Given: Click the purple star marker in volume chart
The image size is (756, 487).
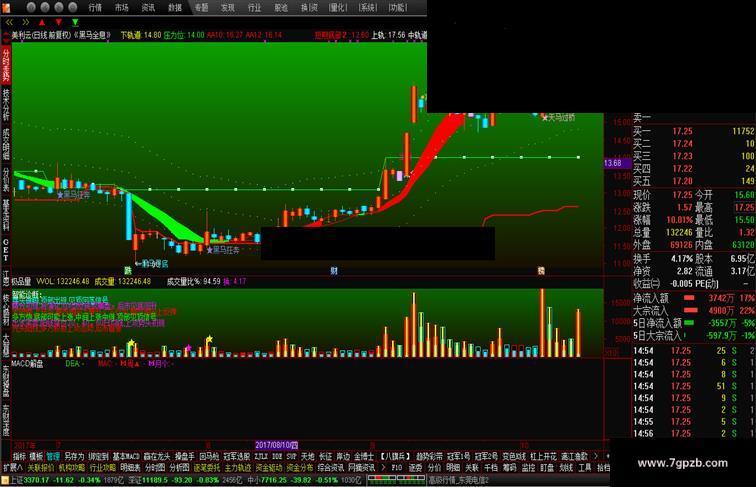Looking at the screenshot, I should [189, 347].
